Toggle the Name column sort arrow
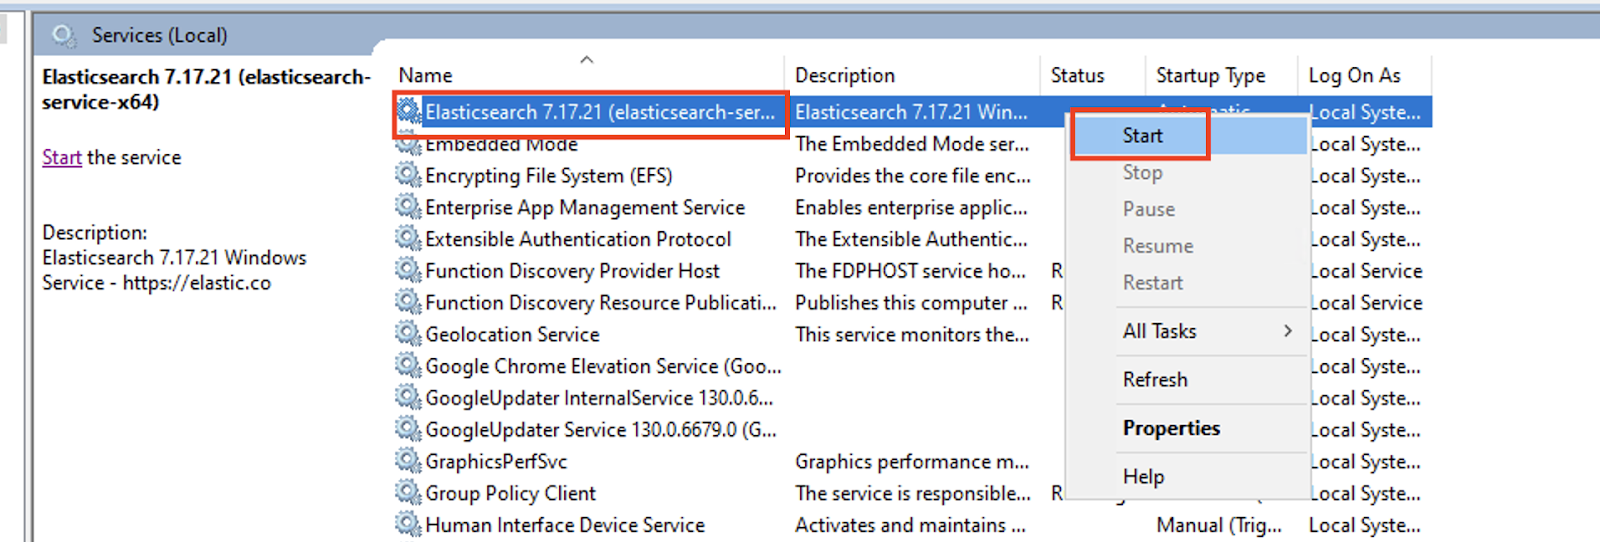Viewport: 1600px width, 542px height. click(x=587, y=60)
